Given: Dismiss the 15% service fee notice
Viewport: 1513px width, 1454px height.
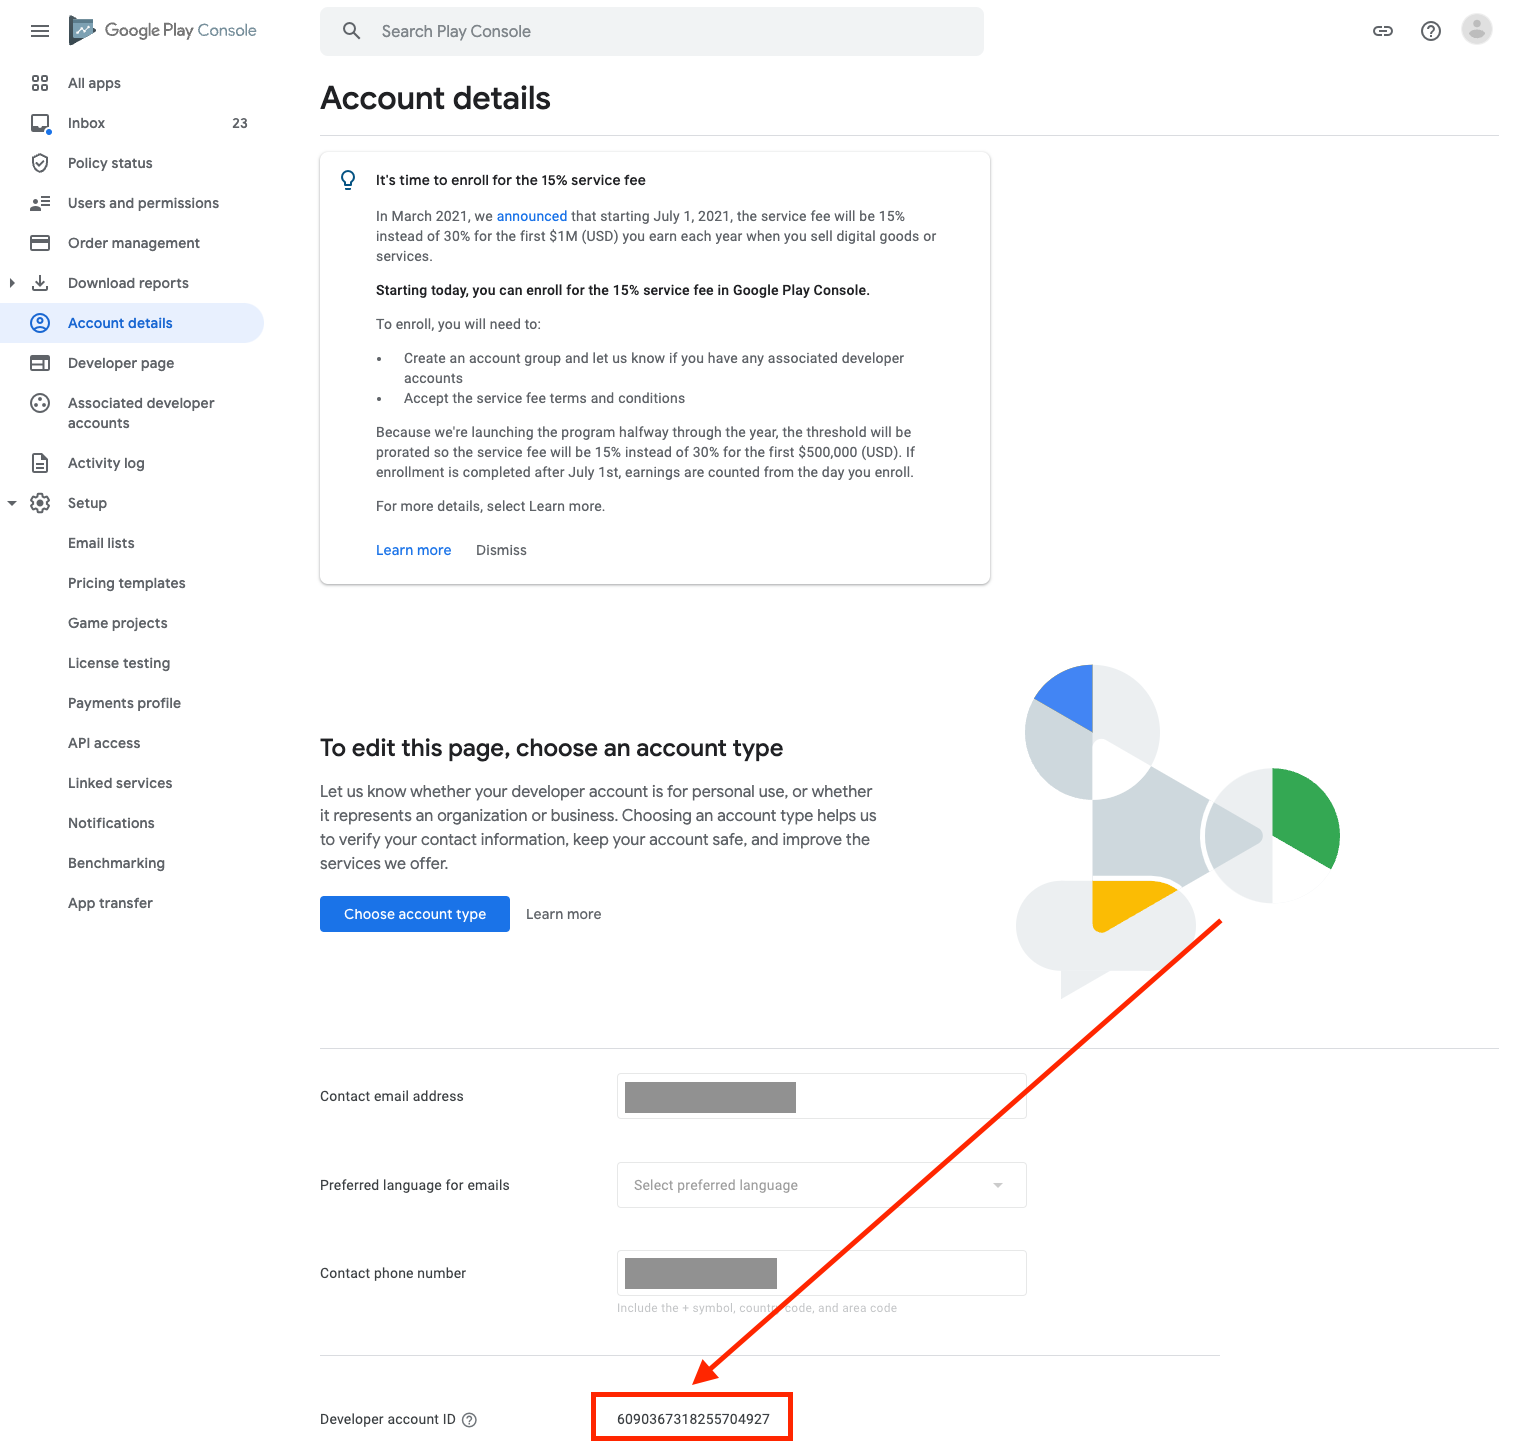Looking at the screenshot, I should (501, 550).
